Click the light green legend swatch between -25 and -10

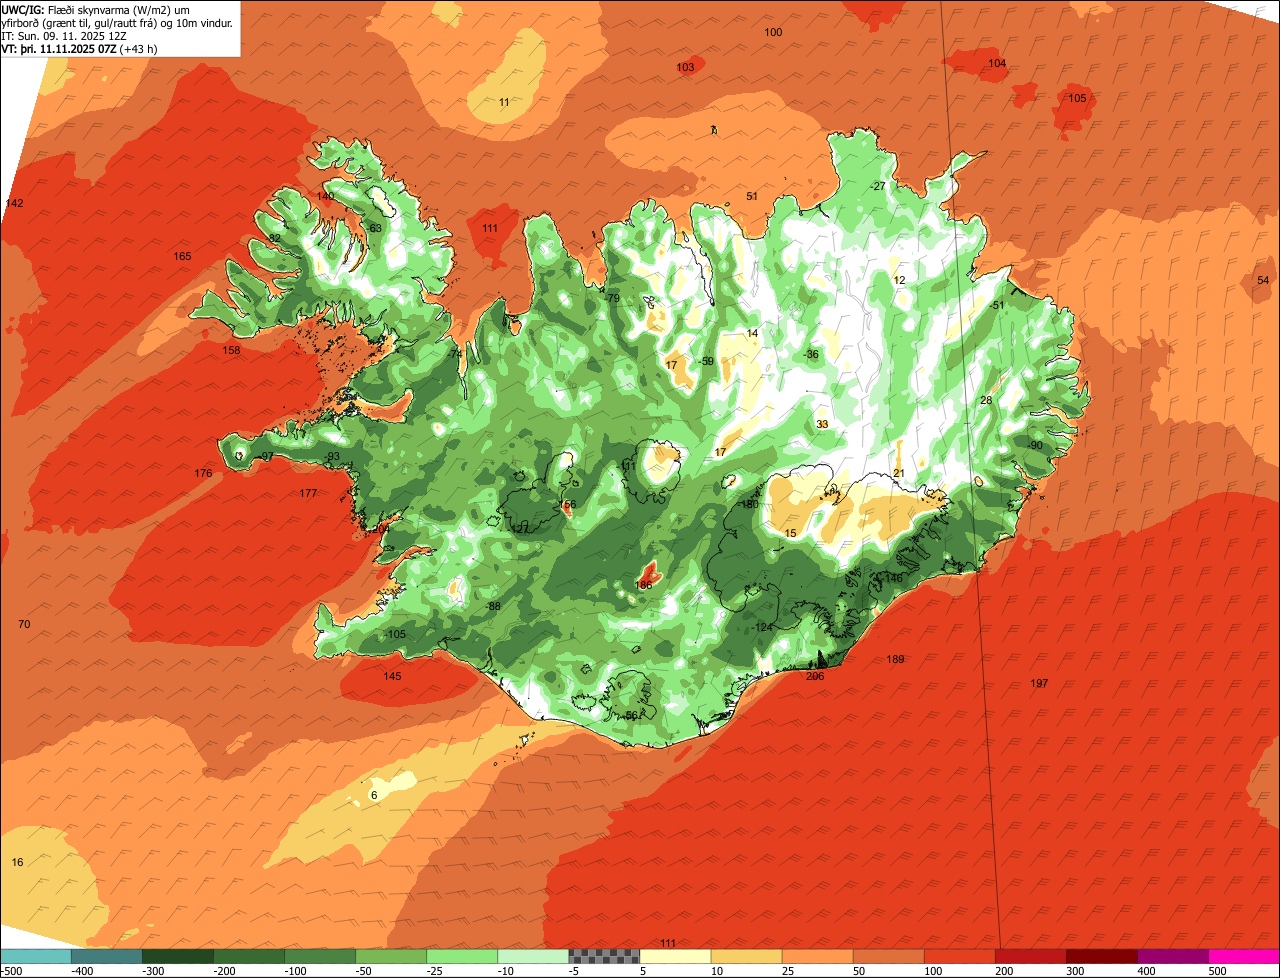tap(462, 956)
